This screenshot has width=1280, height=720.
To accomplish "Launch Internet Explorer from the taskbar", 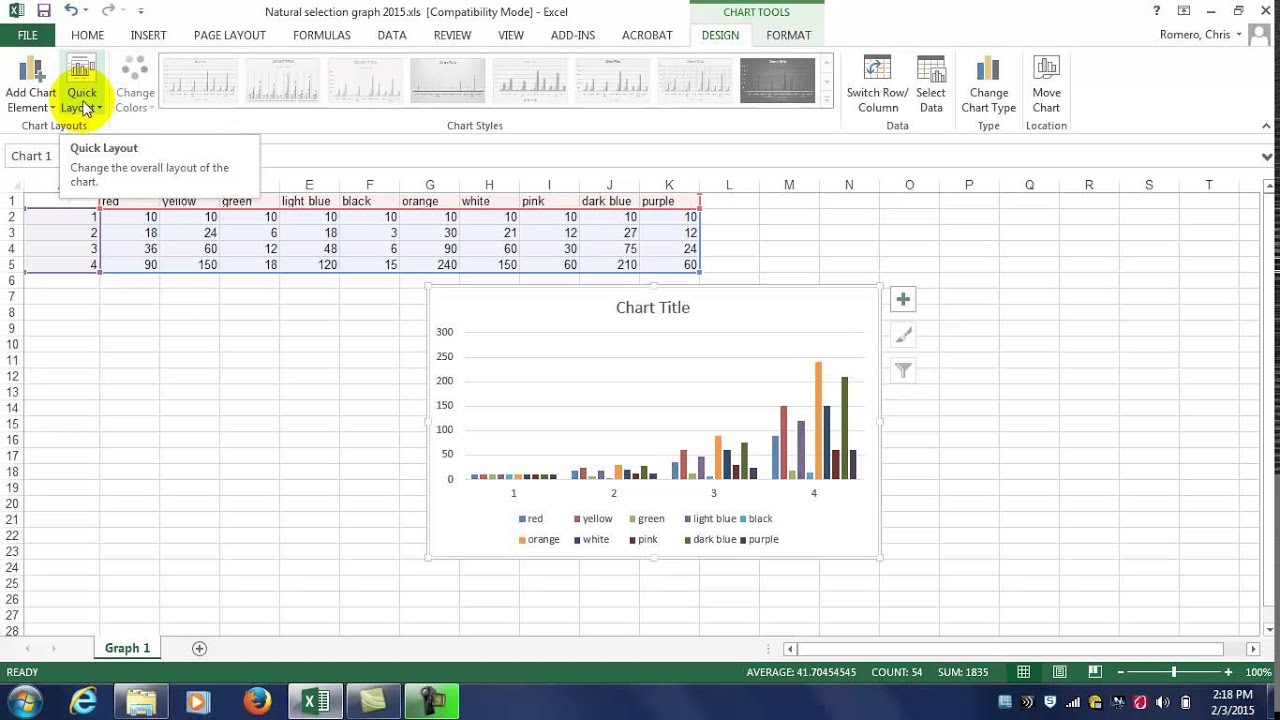I will point(83,702).
